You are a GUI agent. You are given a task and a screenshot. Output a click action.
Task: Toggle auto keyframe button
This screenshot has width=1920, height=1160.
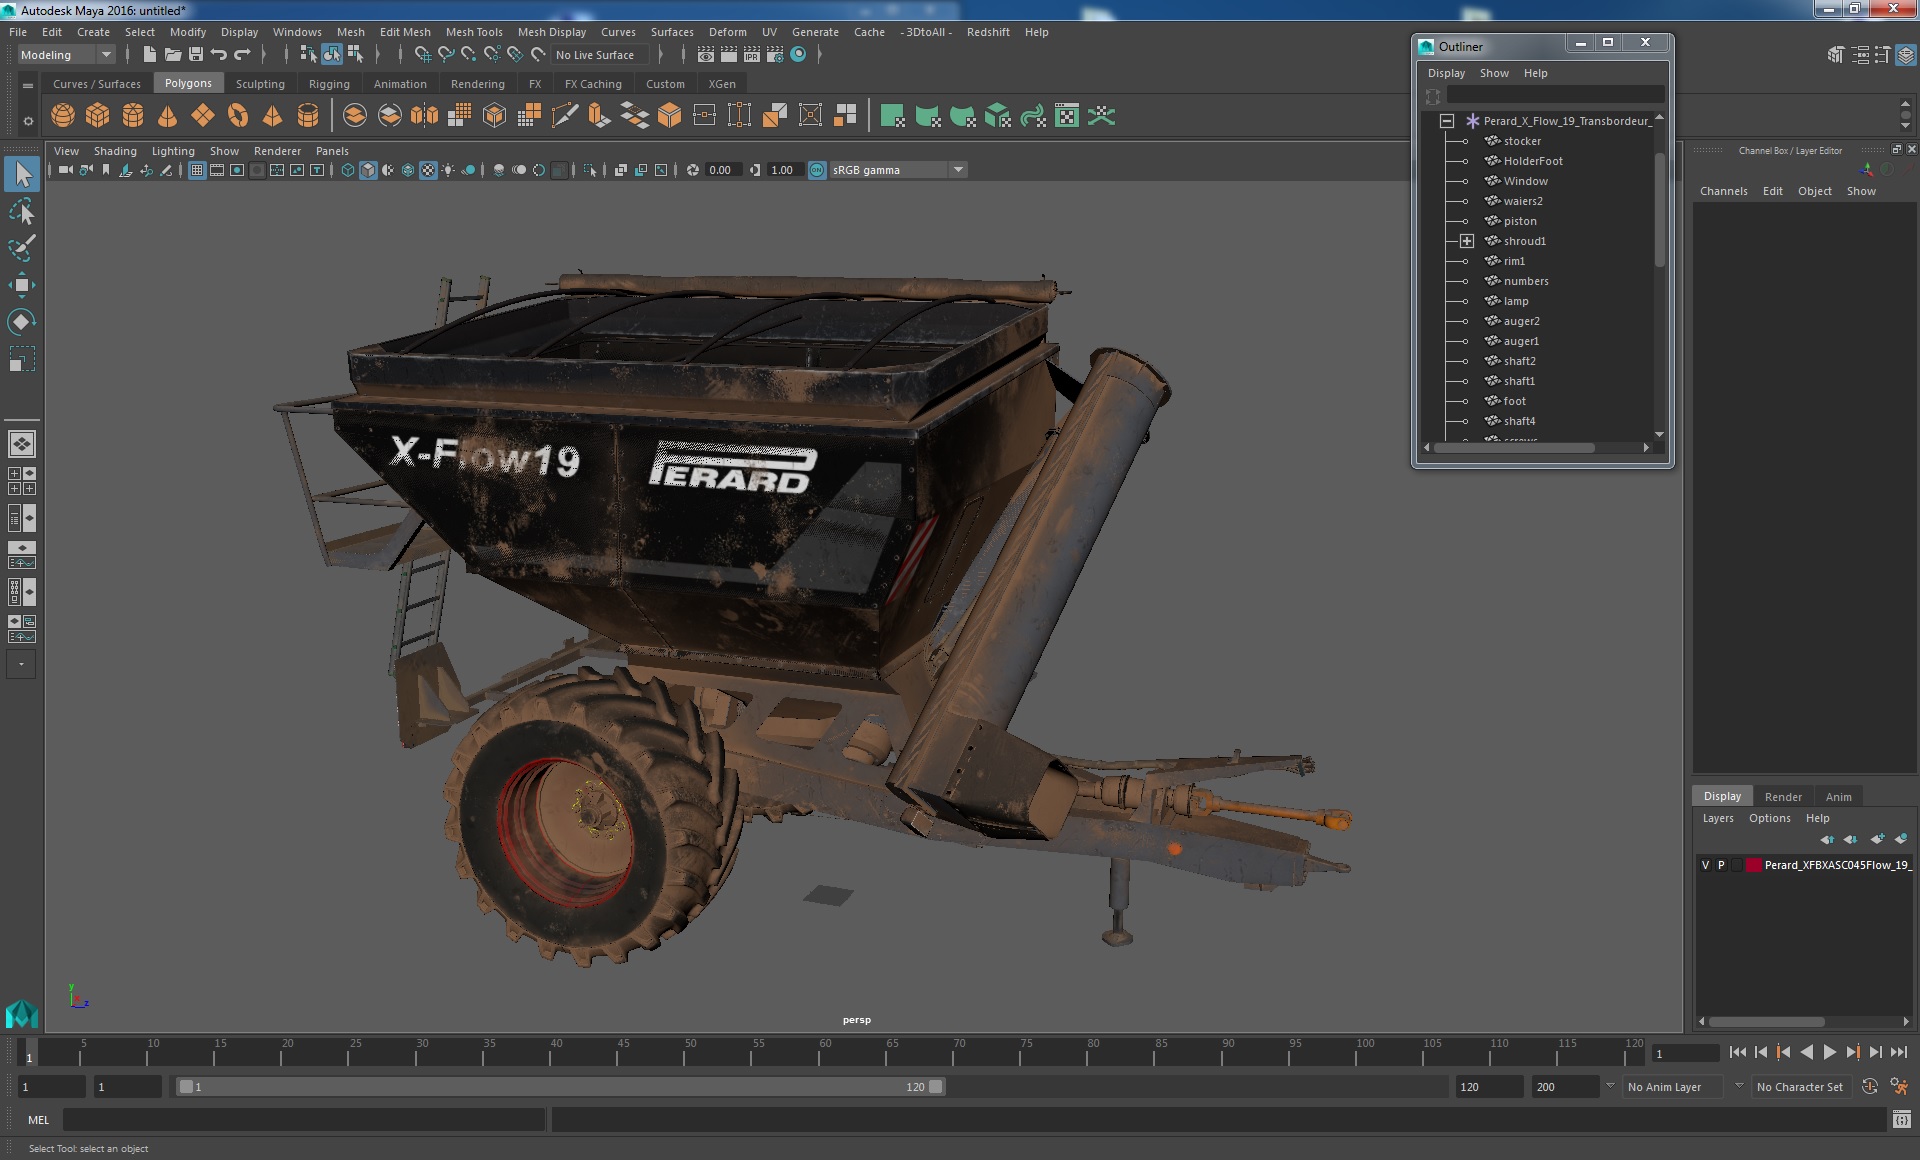(1870, 1087)
